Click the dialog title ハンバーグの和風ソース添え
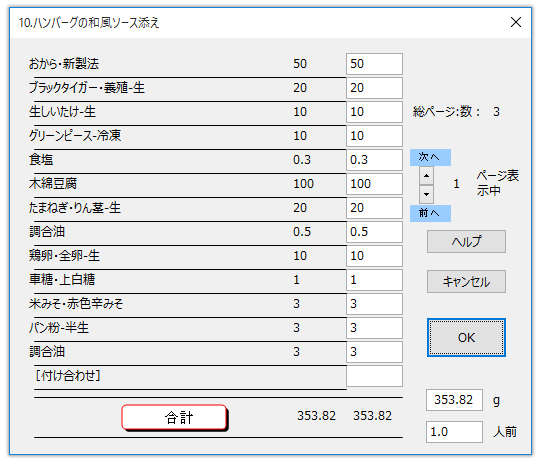This screenshot has height=462, width=540. pyautogui.click(x=89, y=23)
